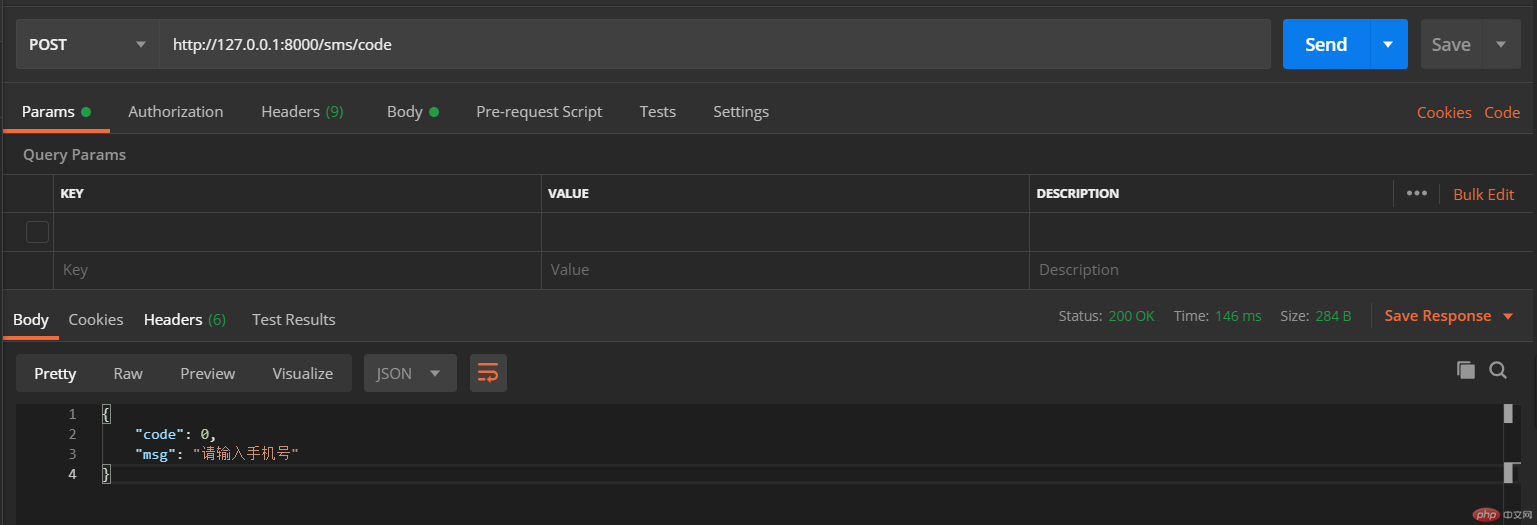
Task: Expand the Save dropdown arrow
Action: coord(1500,44)
